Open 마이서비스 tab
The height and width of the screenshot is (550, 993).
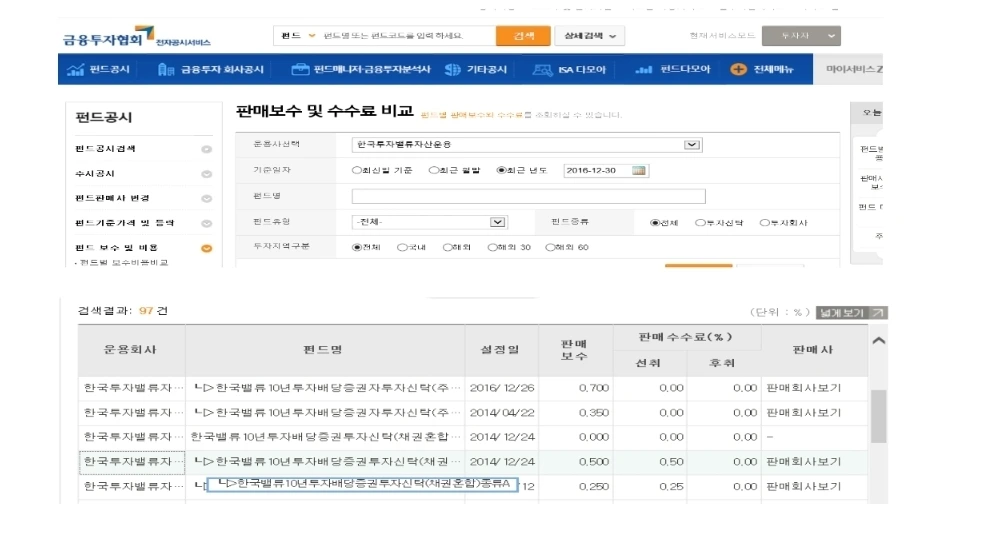tap(848, 69)
